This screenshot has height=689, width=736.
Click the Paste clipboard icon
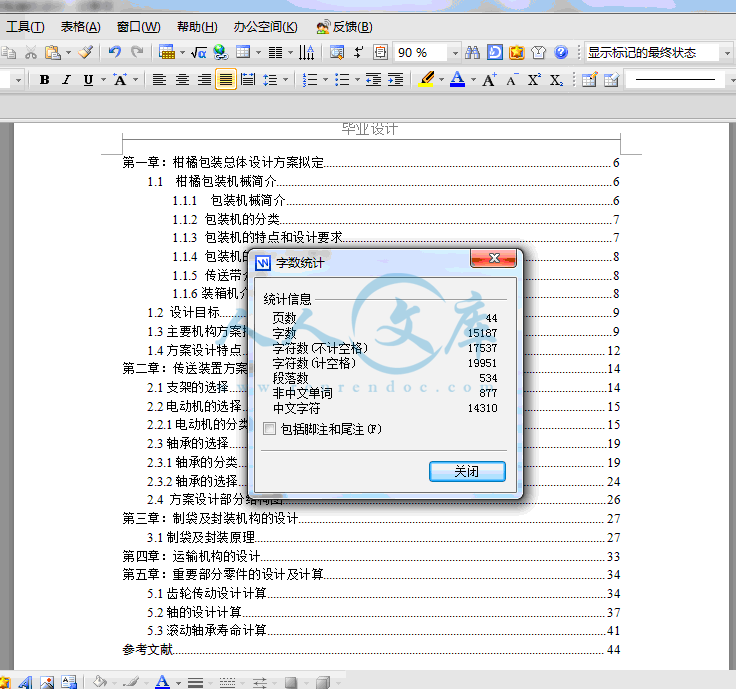[53, 52]
